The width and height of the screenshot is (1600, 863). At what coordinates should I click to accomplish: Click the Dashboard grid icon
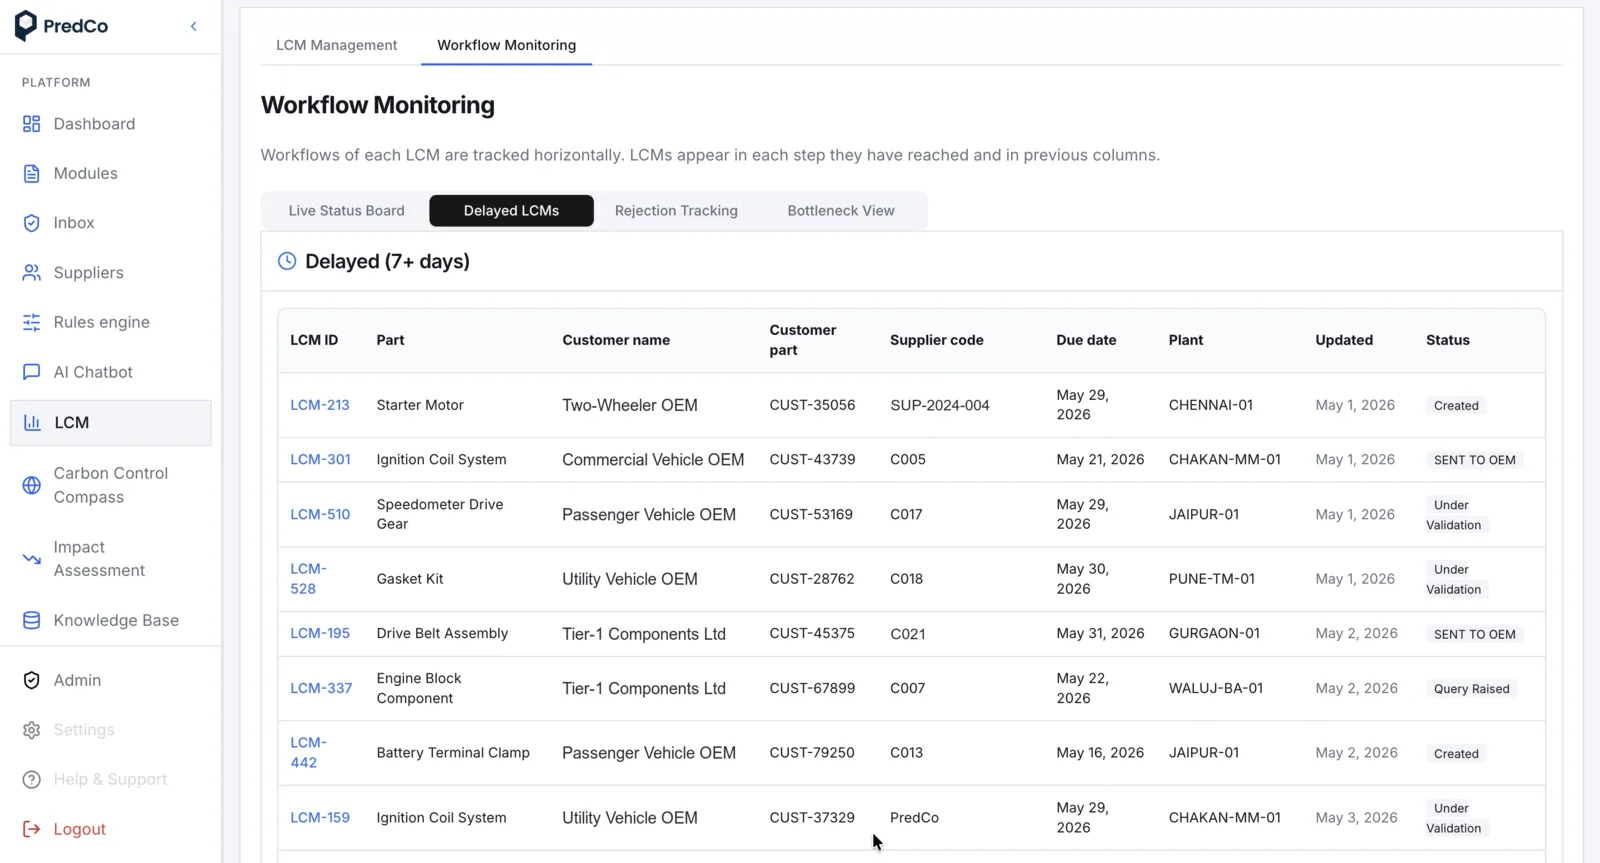pyautogui.click(x=32, y=124)
